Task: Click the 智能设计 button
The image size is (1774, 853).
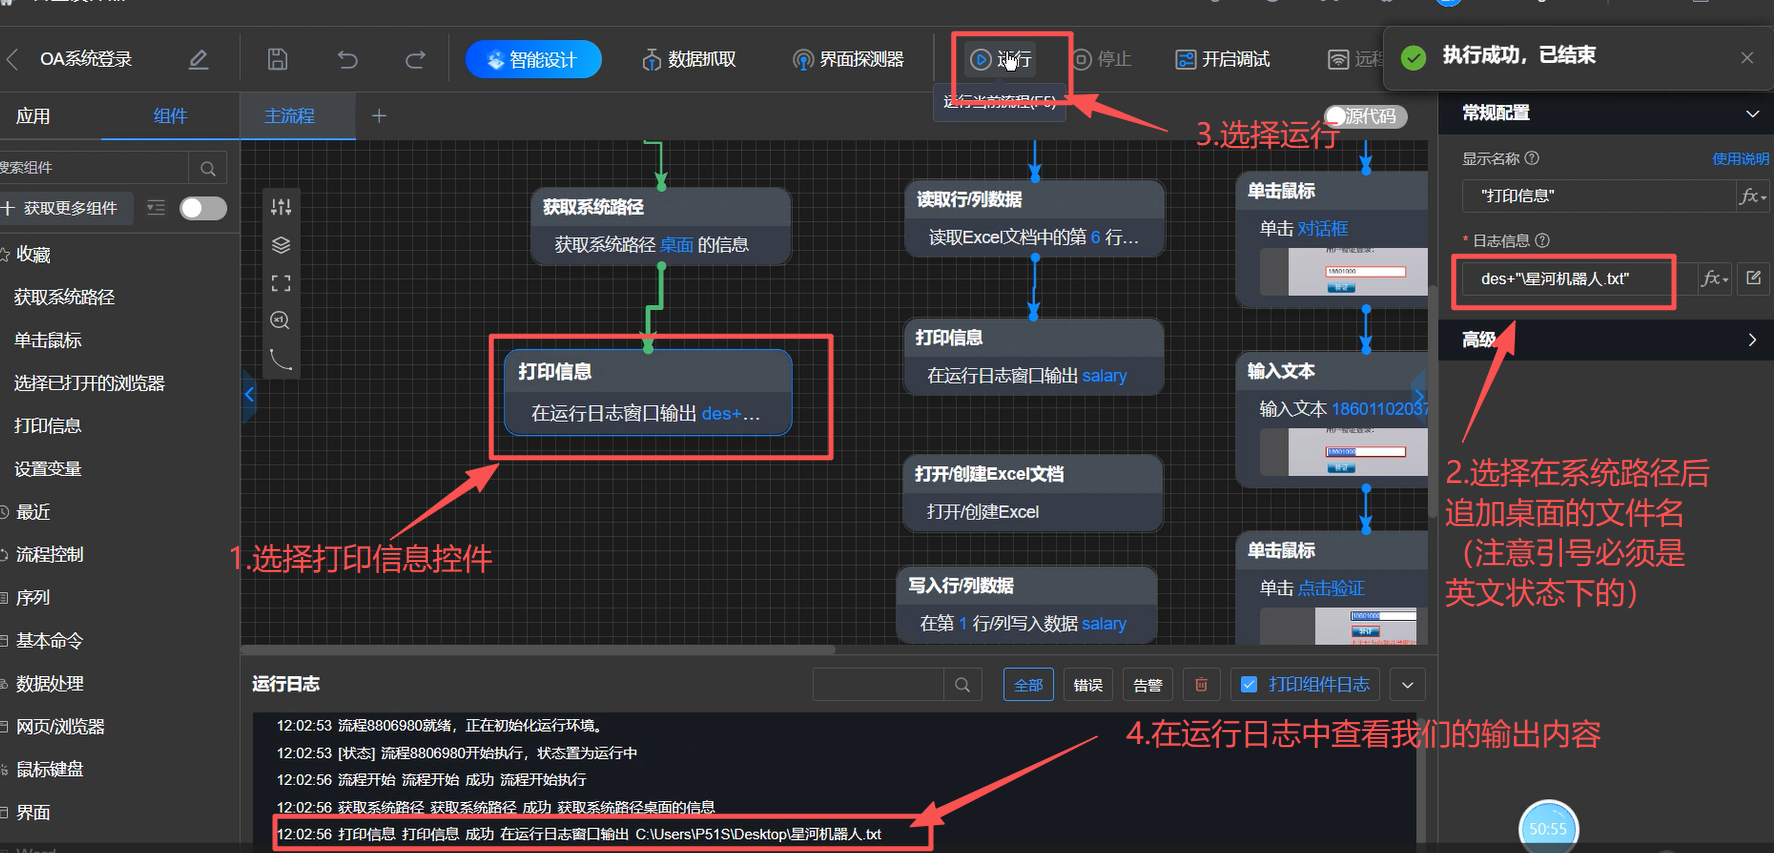Action: click(533, 60)
